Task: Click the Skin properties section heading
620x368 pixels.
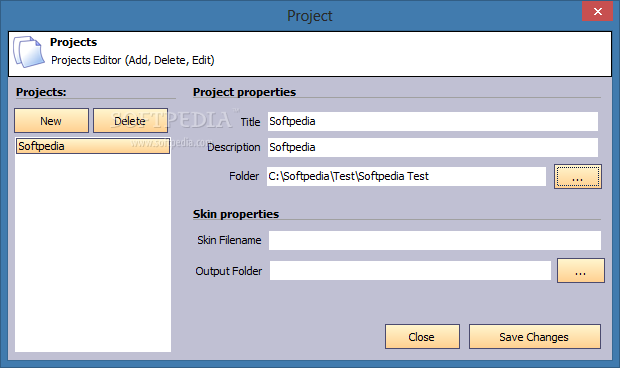Action: coord(236,214)
